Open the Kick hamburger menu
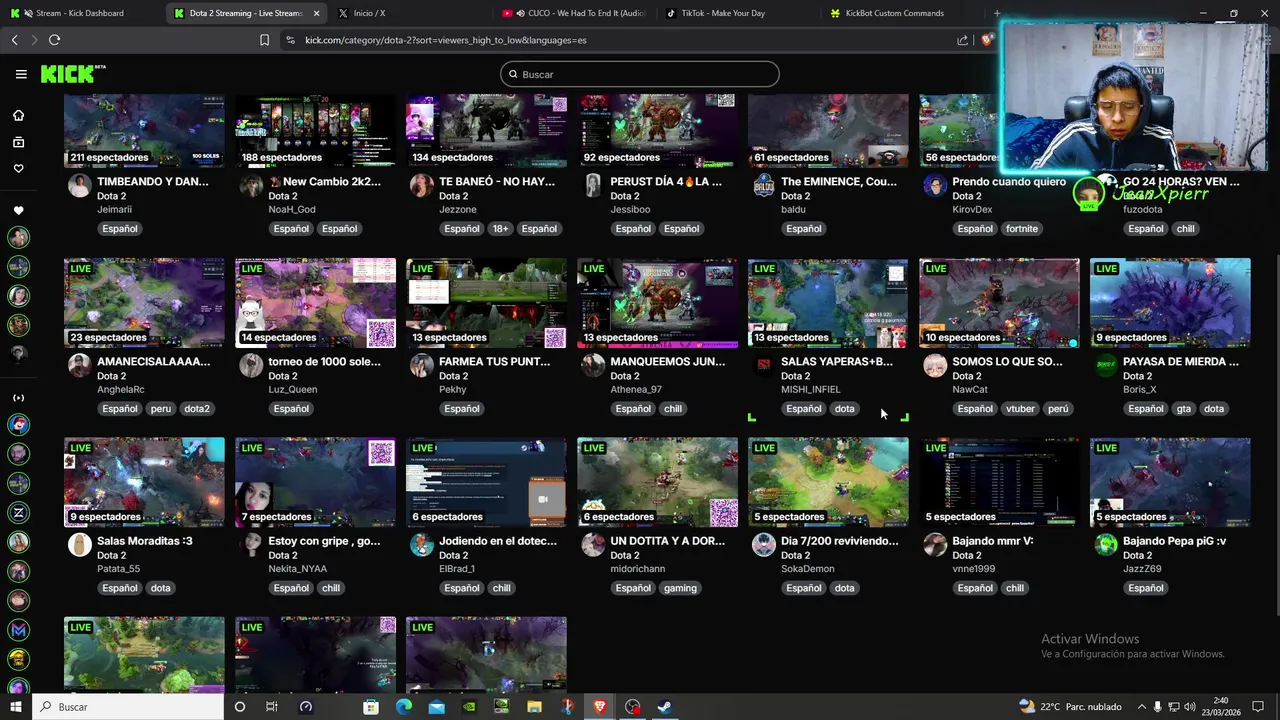 click(x=21, y=74)
